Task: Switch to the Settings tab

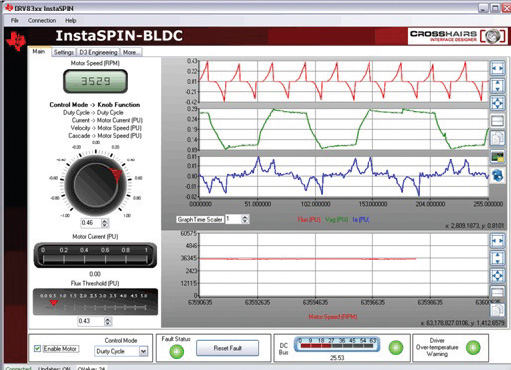Action: (64, 52)
